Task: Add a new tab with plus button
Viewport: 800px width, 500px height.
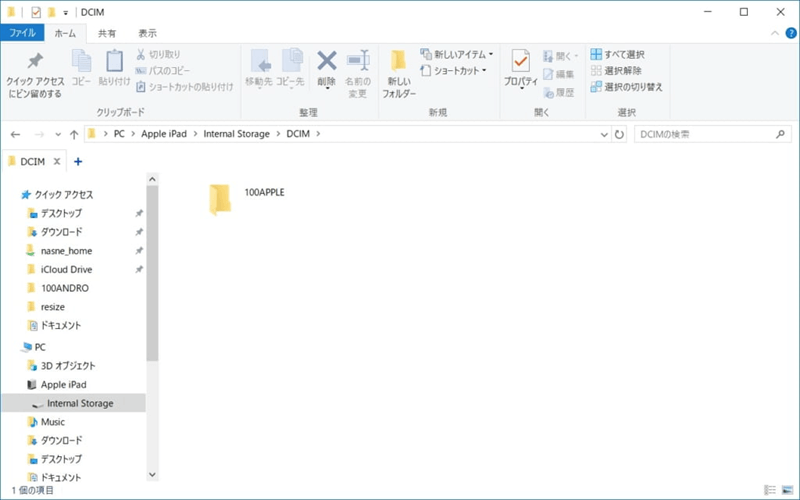Action: point(78,161)
